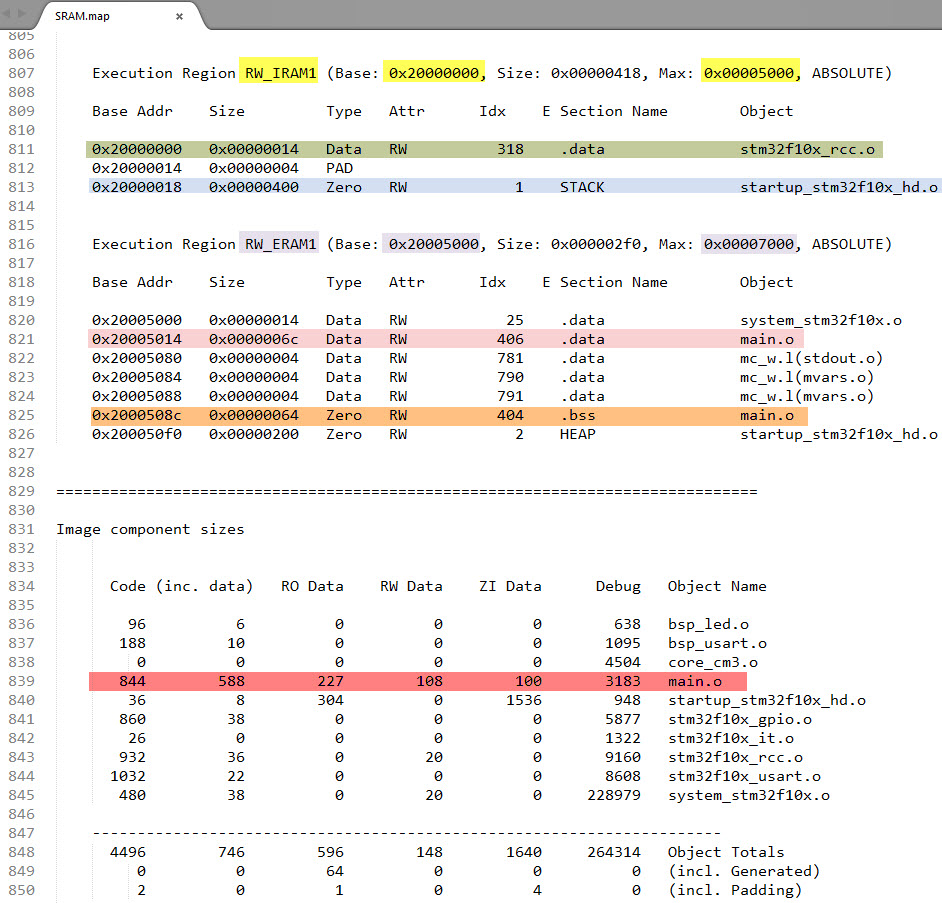Click highlighted RW_IRAM1 region name

(x=280, y=73)
